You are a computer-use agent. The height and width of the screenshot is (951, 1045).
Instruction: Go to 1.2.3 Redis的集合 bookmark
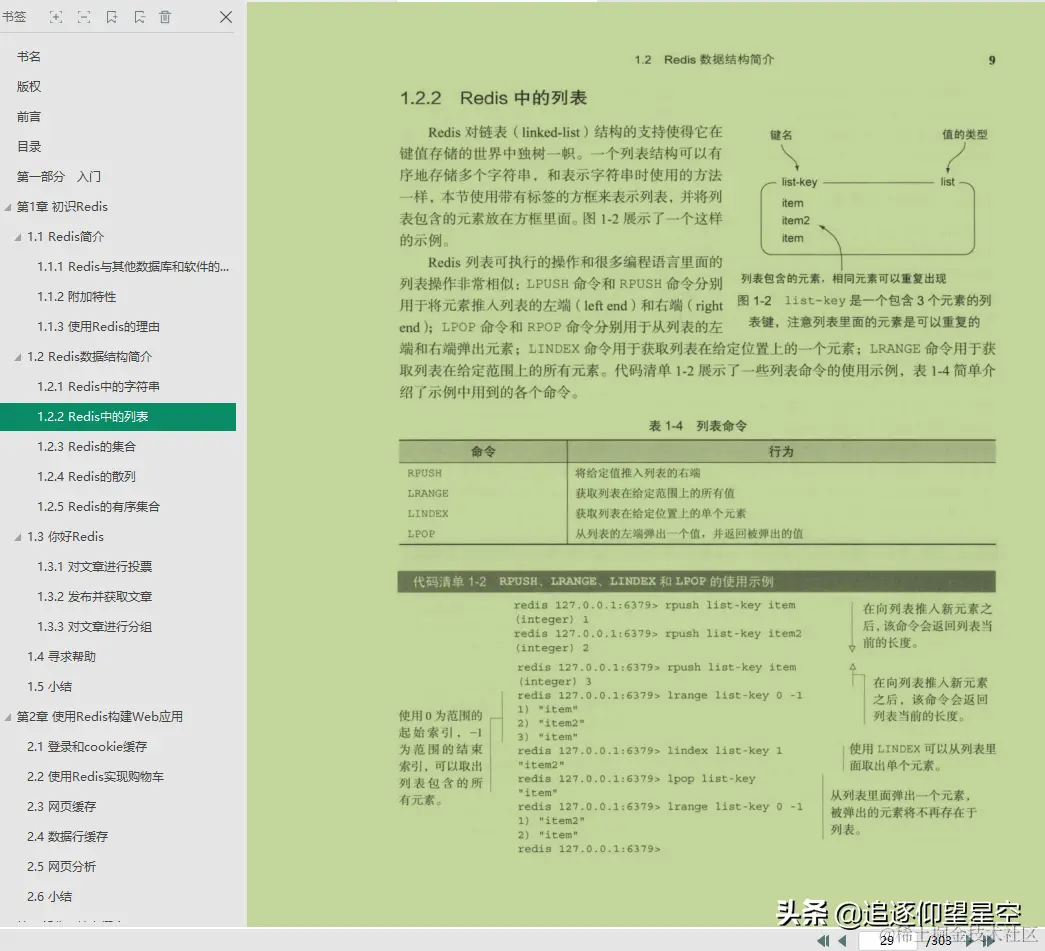pyautogui.click(x=86, y=447)
